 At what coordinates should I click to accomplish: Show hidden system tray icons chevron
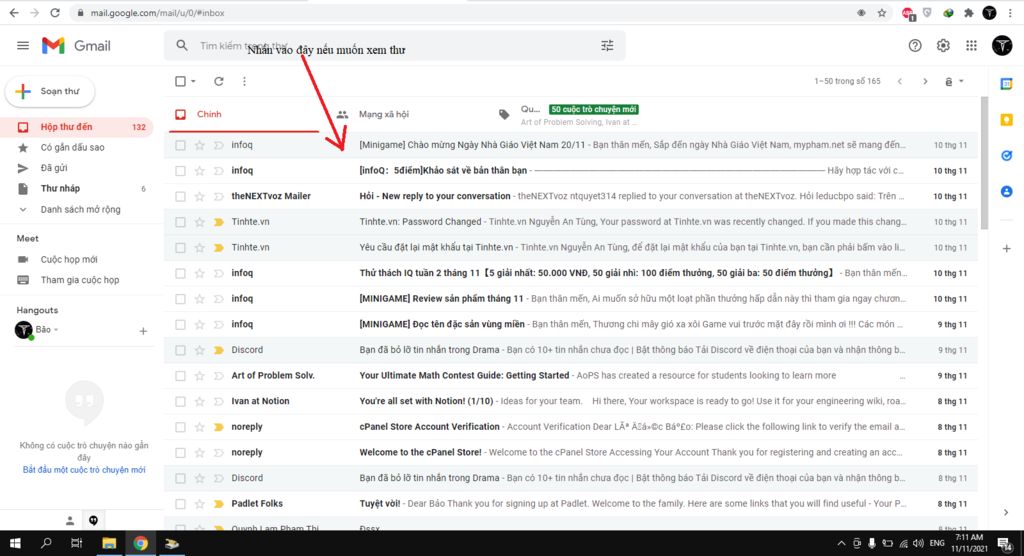(841, 543)
